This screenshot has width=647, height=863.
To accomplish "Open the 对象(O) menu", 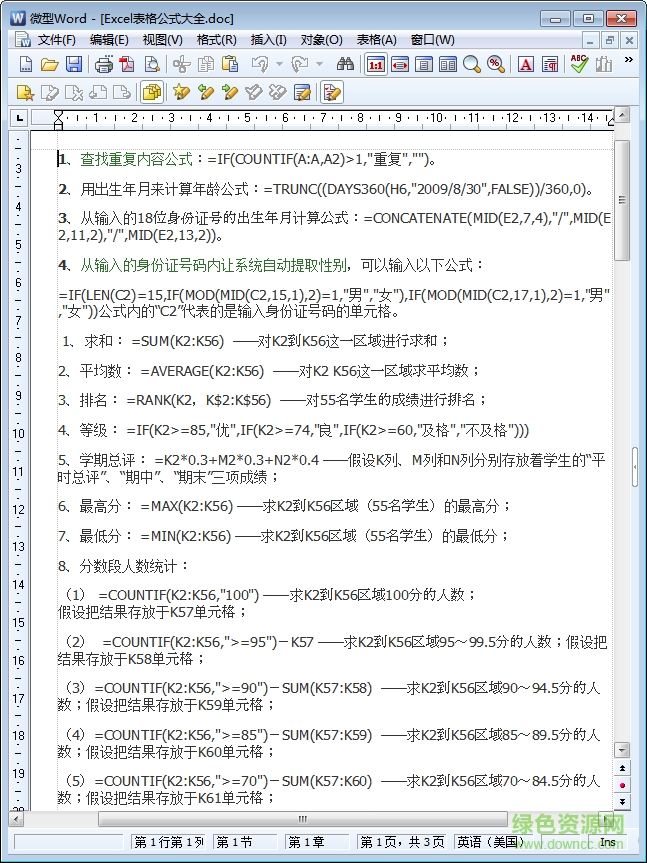I will pos(321,40).
